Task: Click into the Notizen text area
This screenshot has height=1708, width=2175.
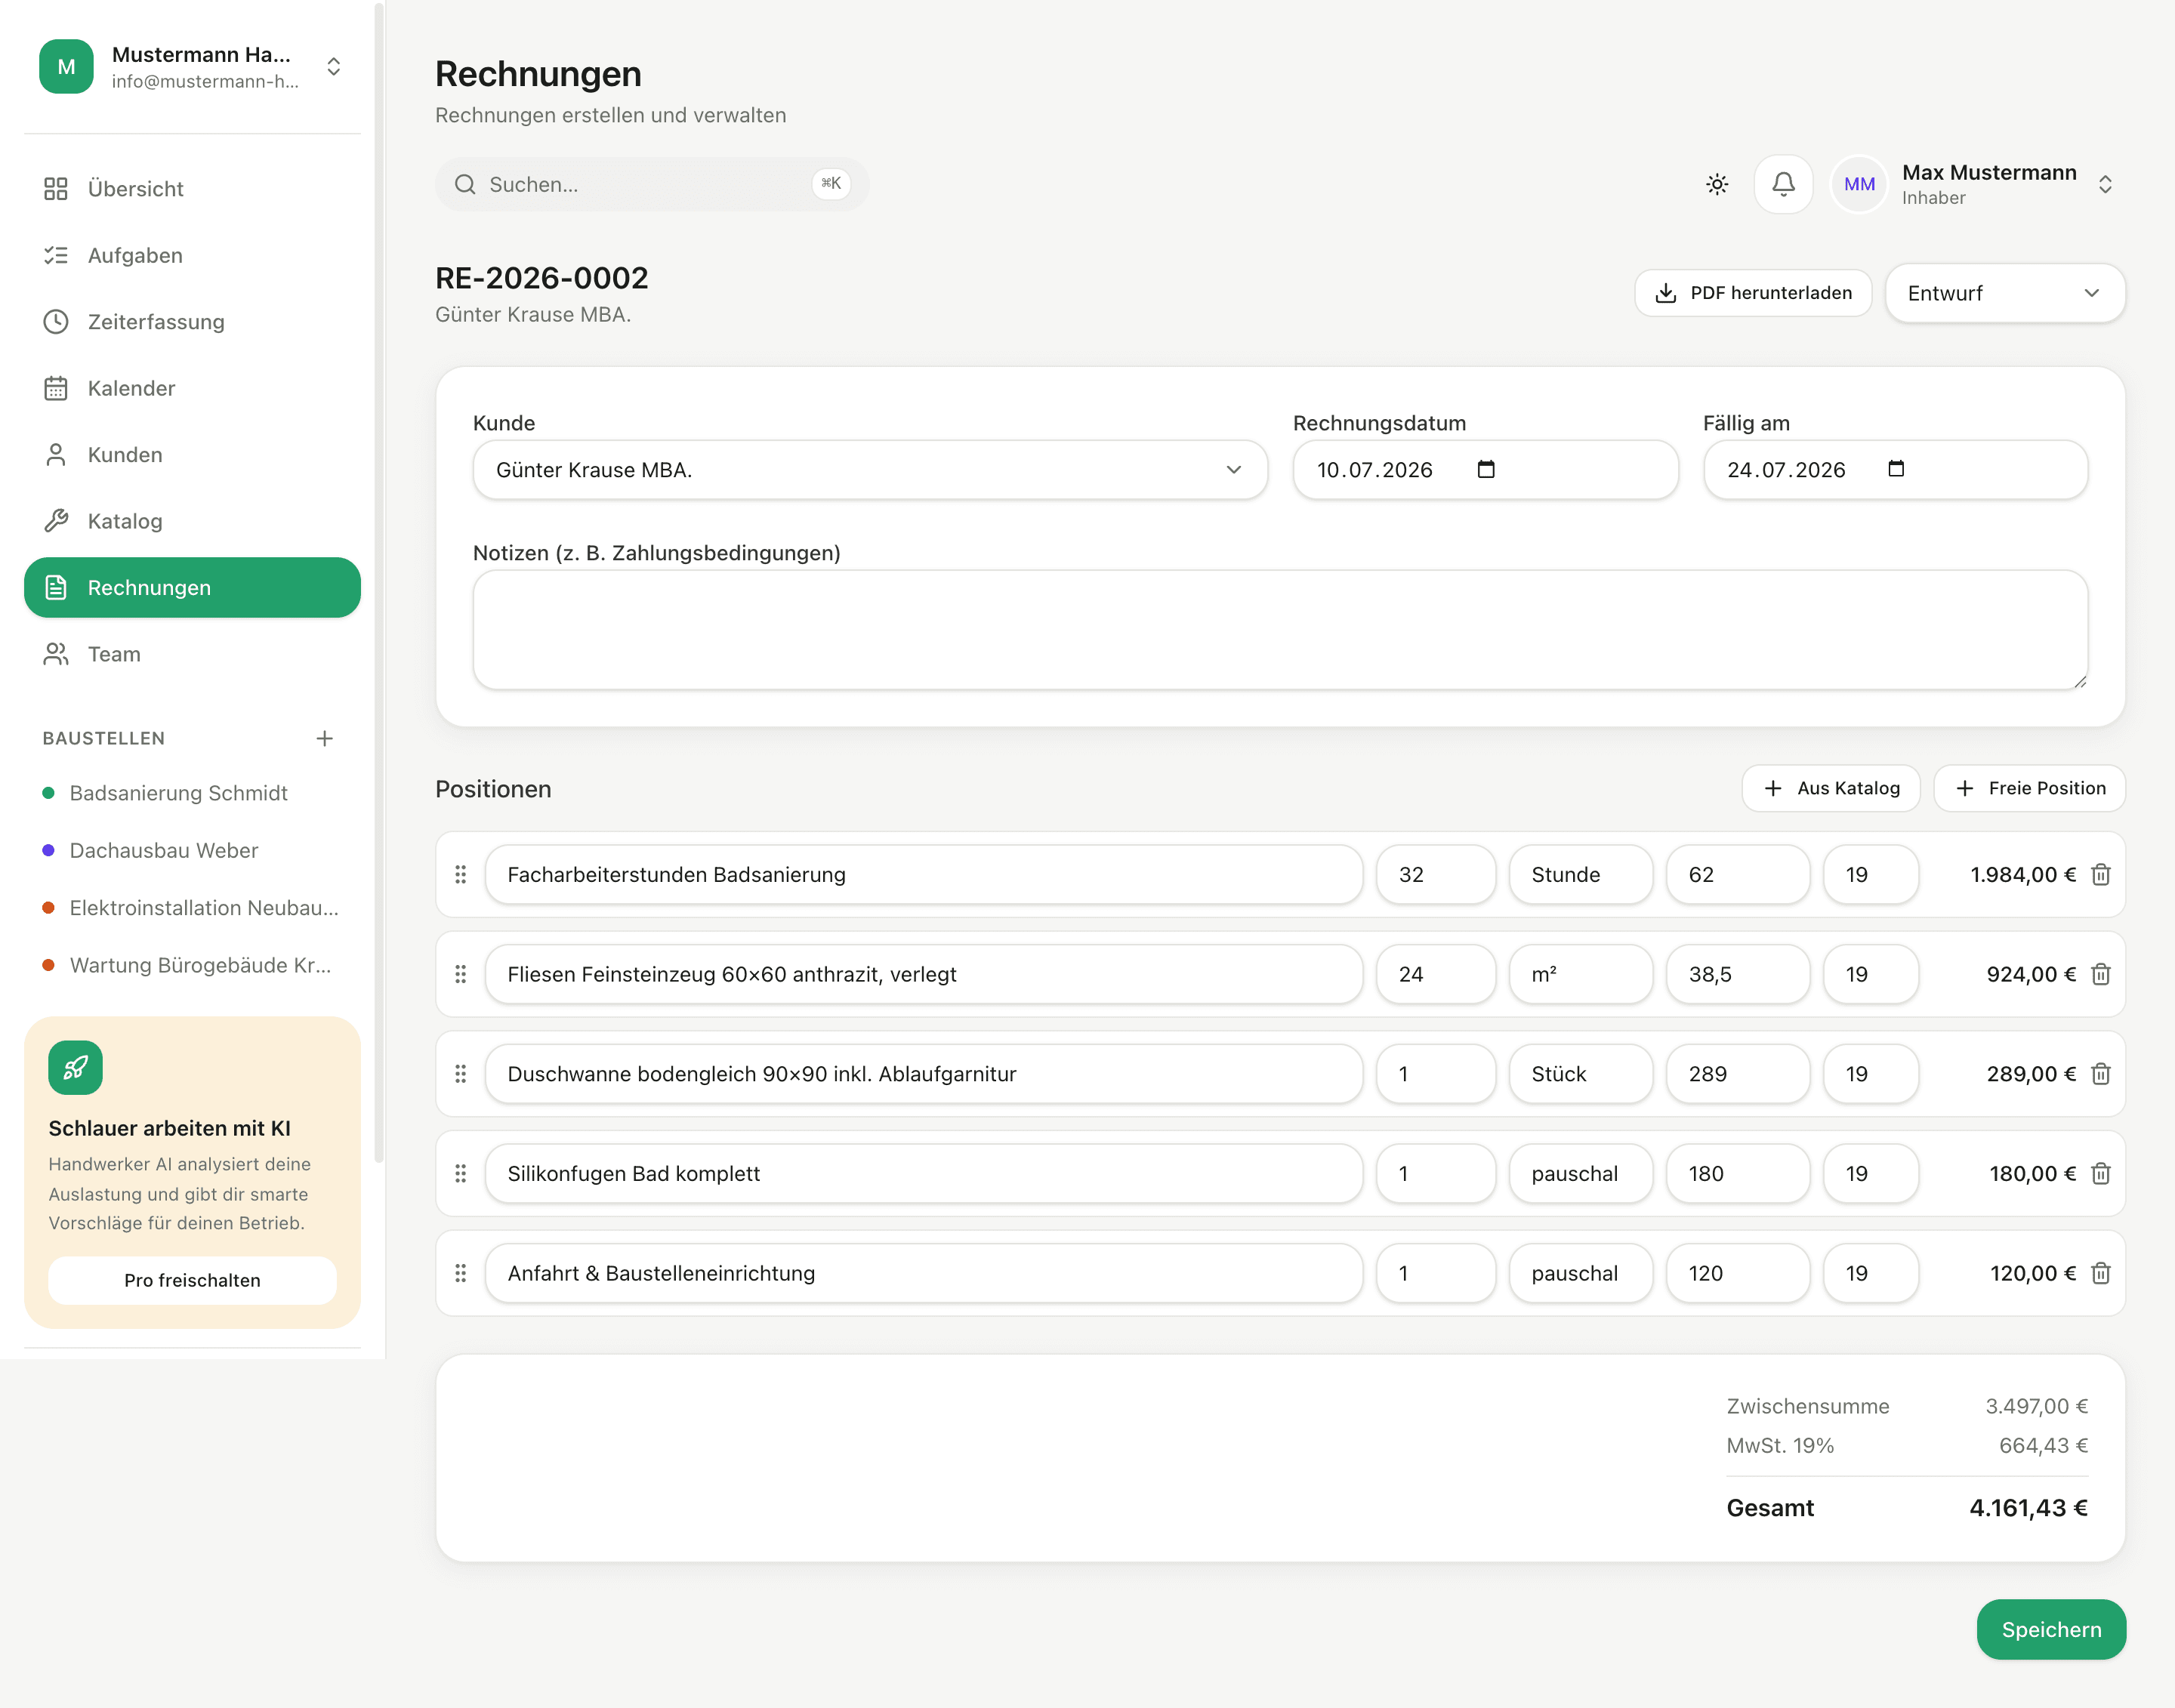Action: coord(1280,630)
